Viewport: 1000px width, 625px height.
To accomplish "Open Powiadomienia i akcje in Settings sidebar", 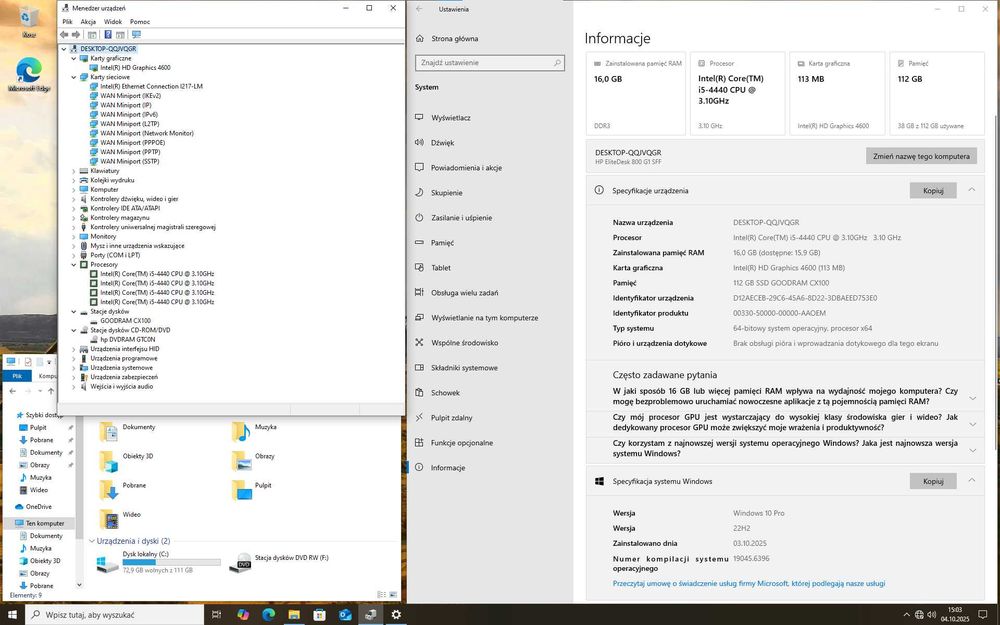I will (466, 168).
